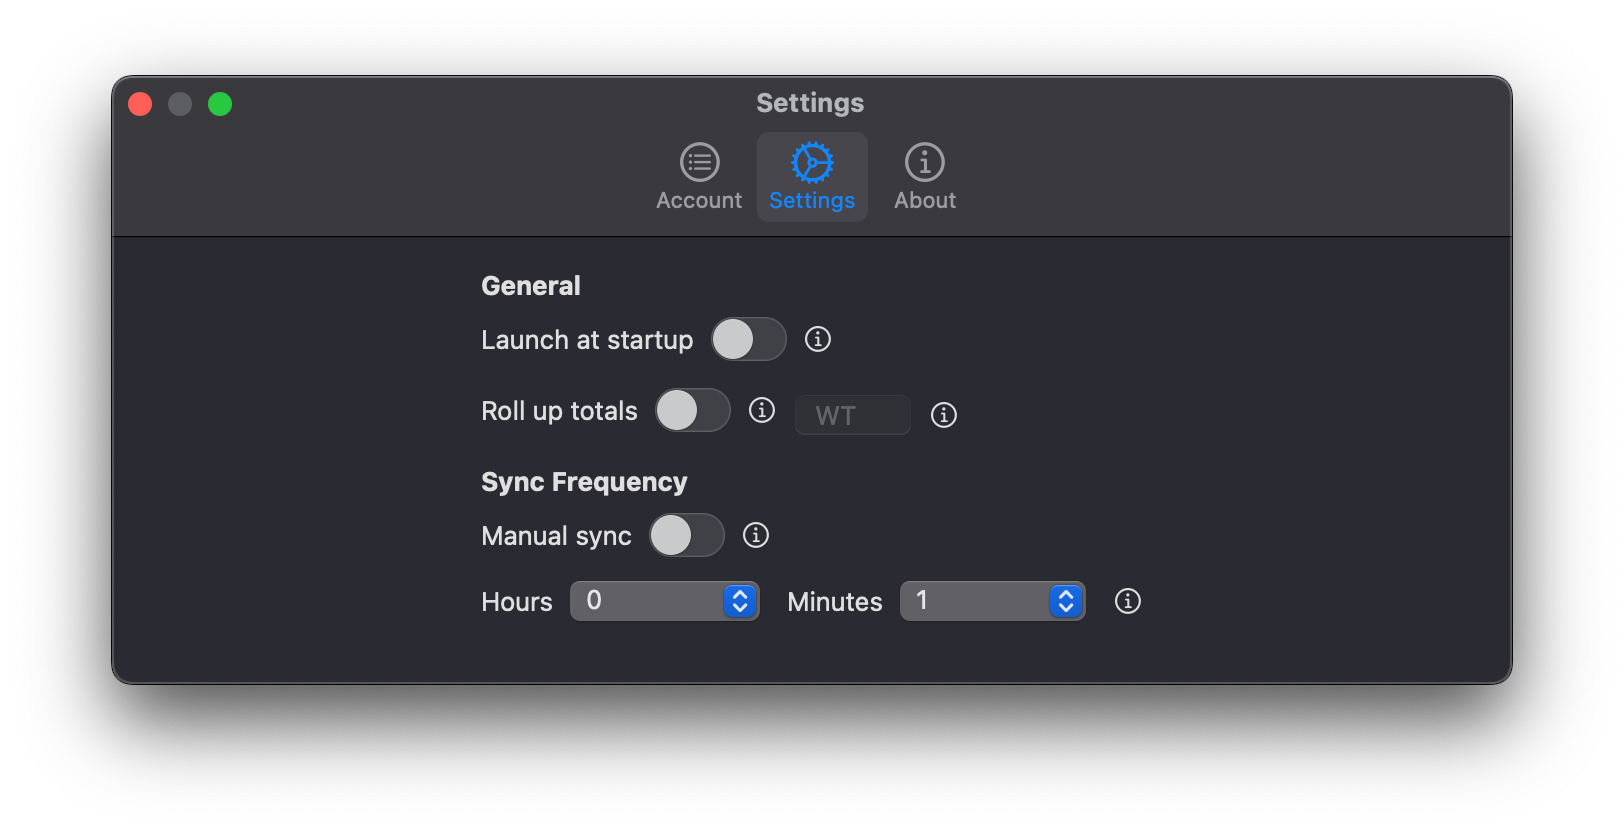The height and width of the screenshot is (832, 1624).
Task: Zoom the window with green button
Action: pyautogui.click(x=220, y=104)
